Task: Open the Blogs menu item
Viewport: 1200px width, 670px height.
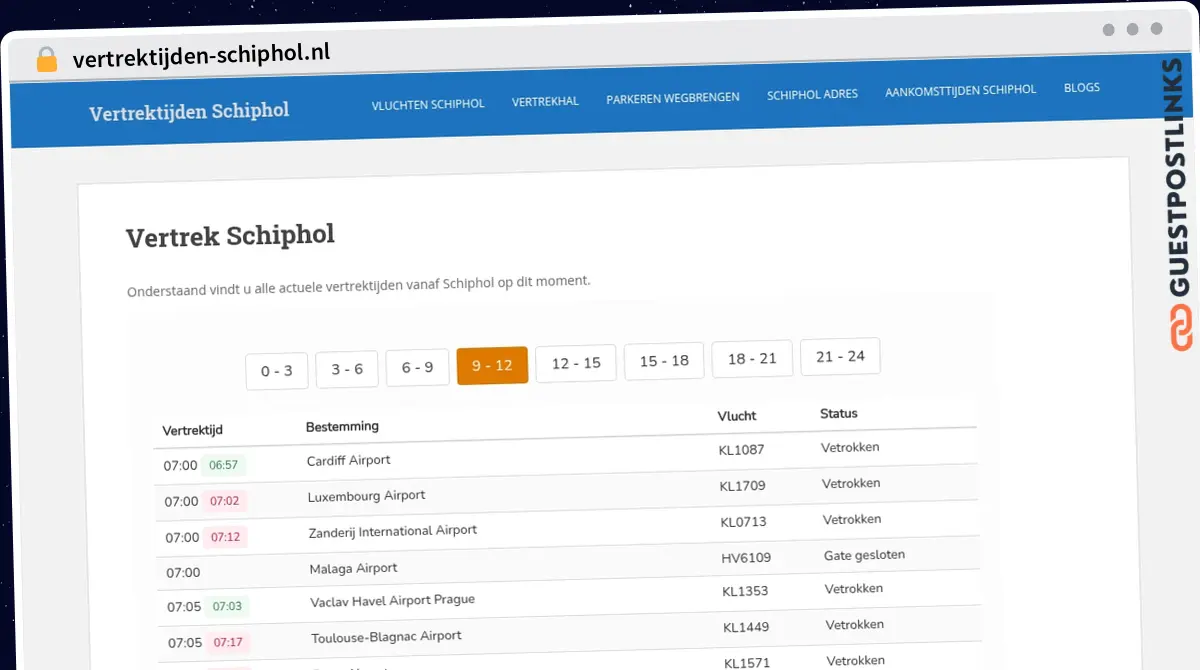Action: (1081, 88)
